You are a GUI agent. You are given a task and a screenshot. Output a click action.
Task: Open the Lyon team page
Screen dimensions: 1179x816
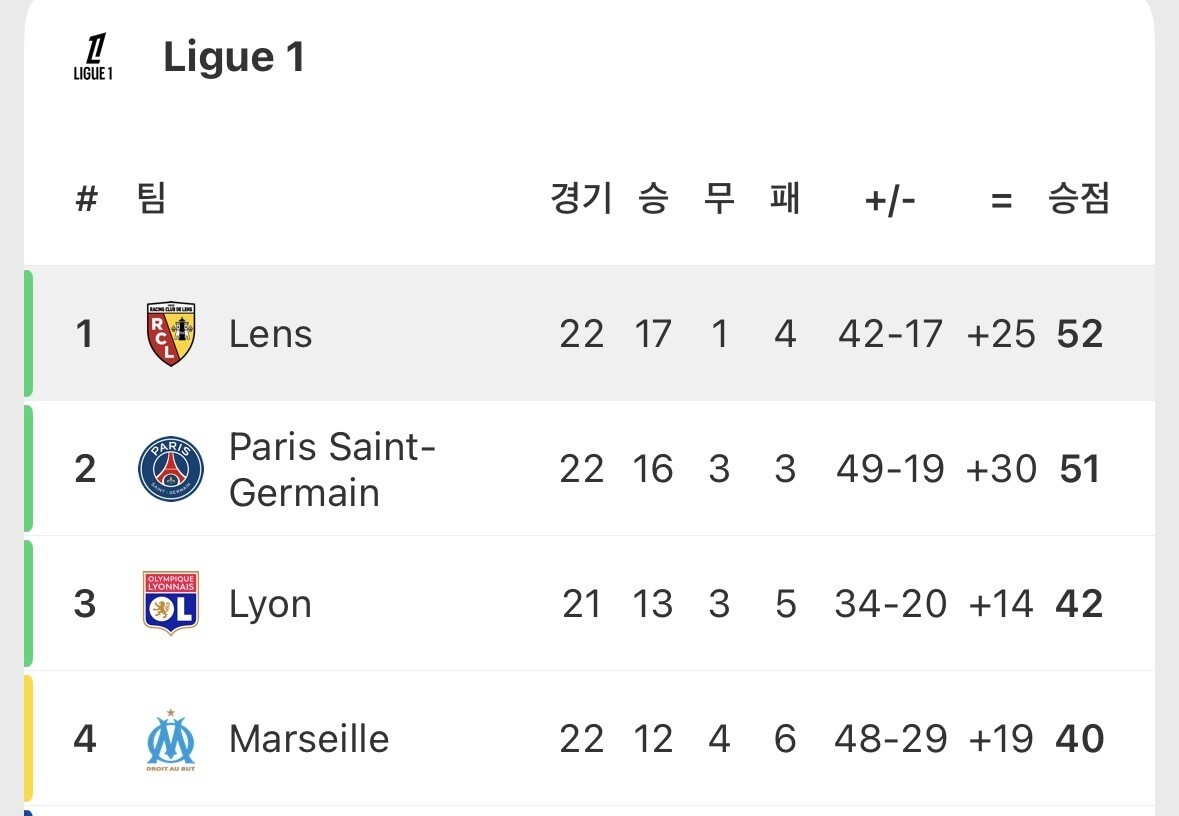point(270,605)
